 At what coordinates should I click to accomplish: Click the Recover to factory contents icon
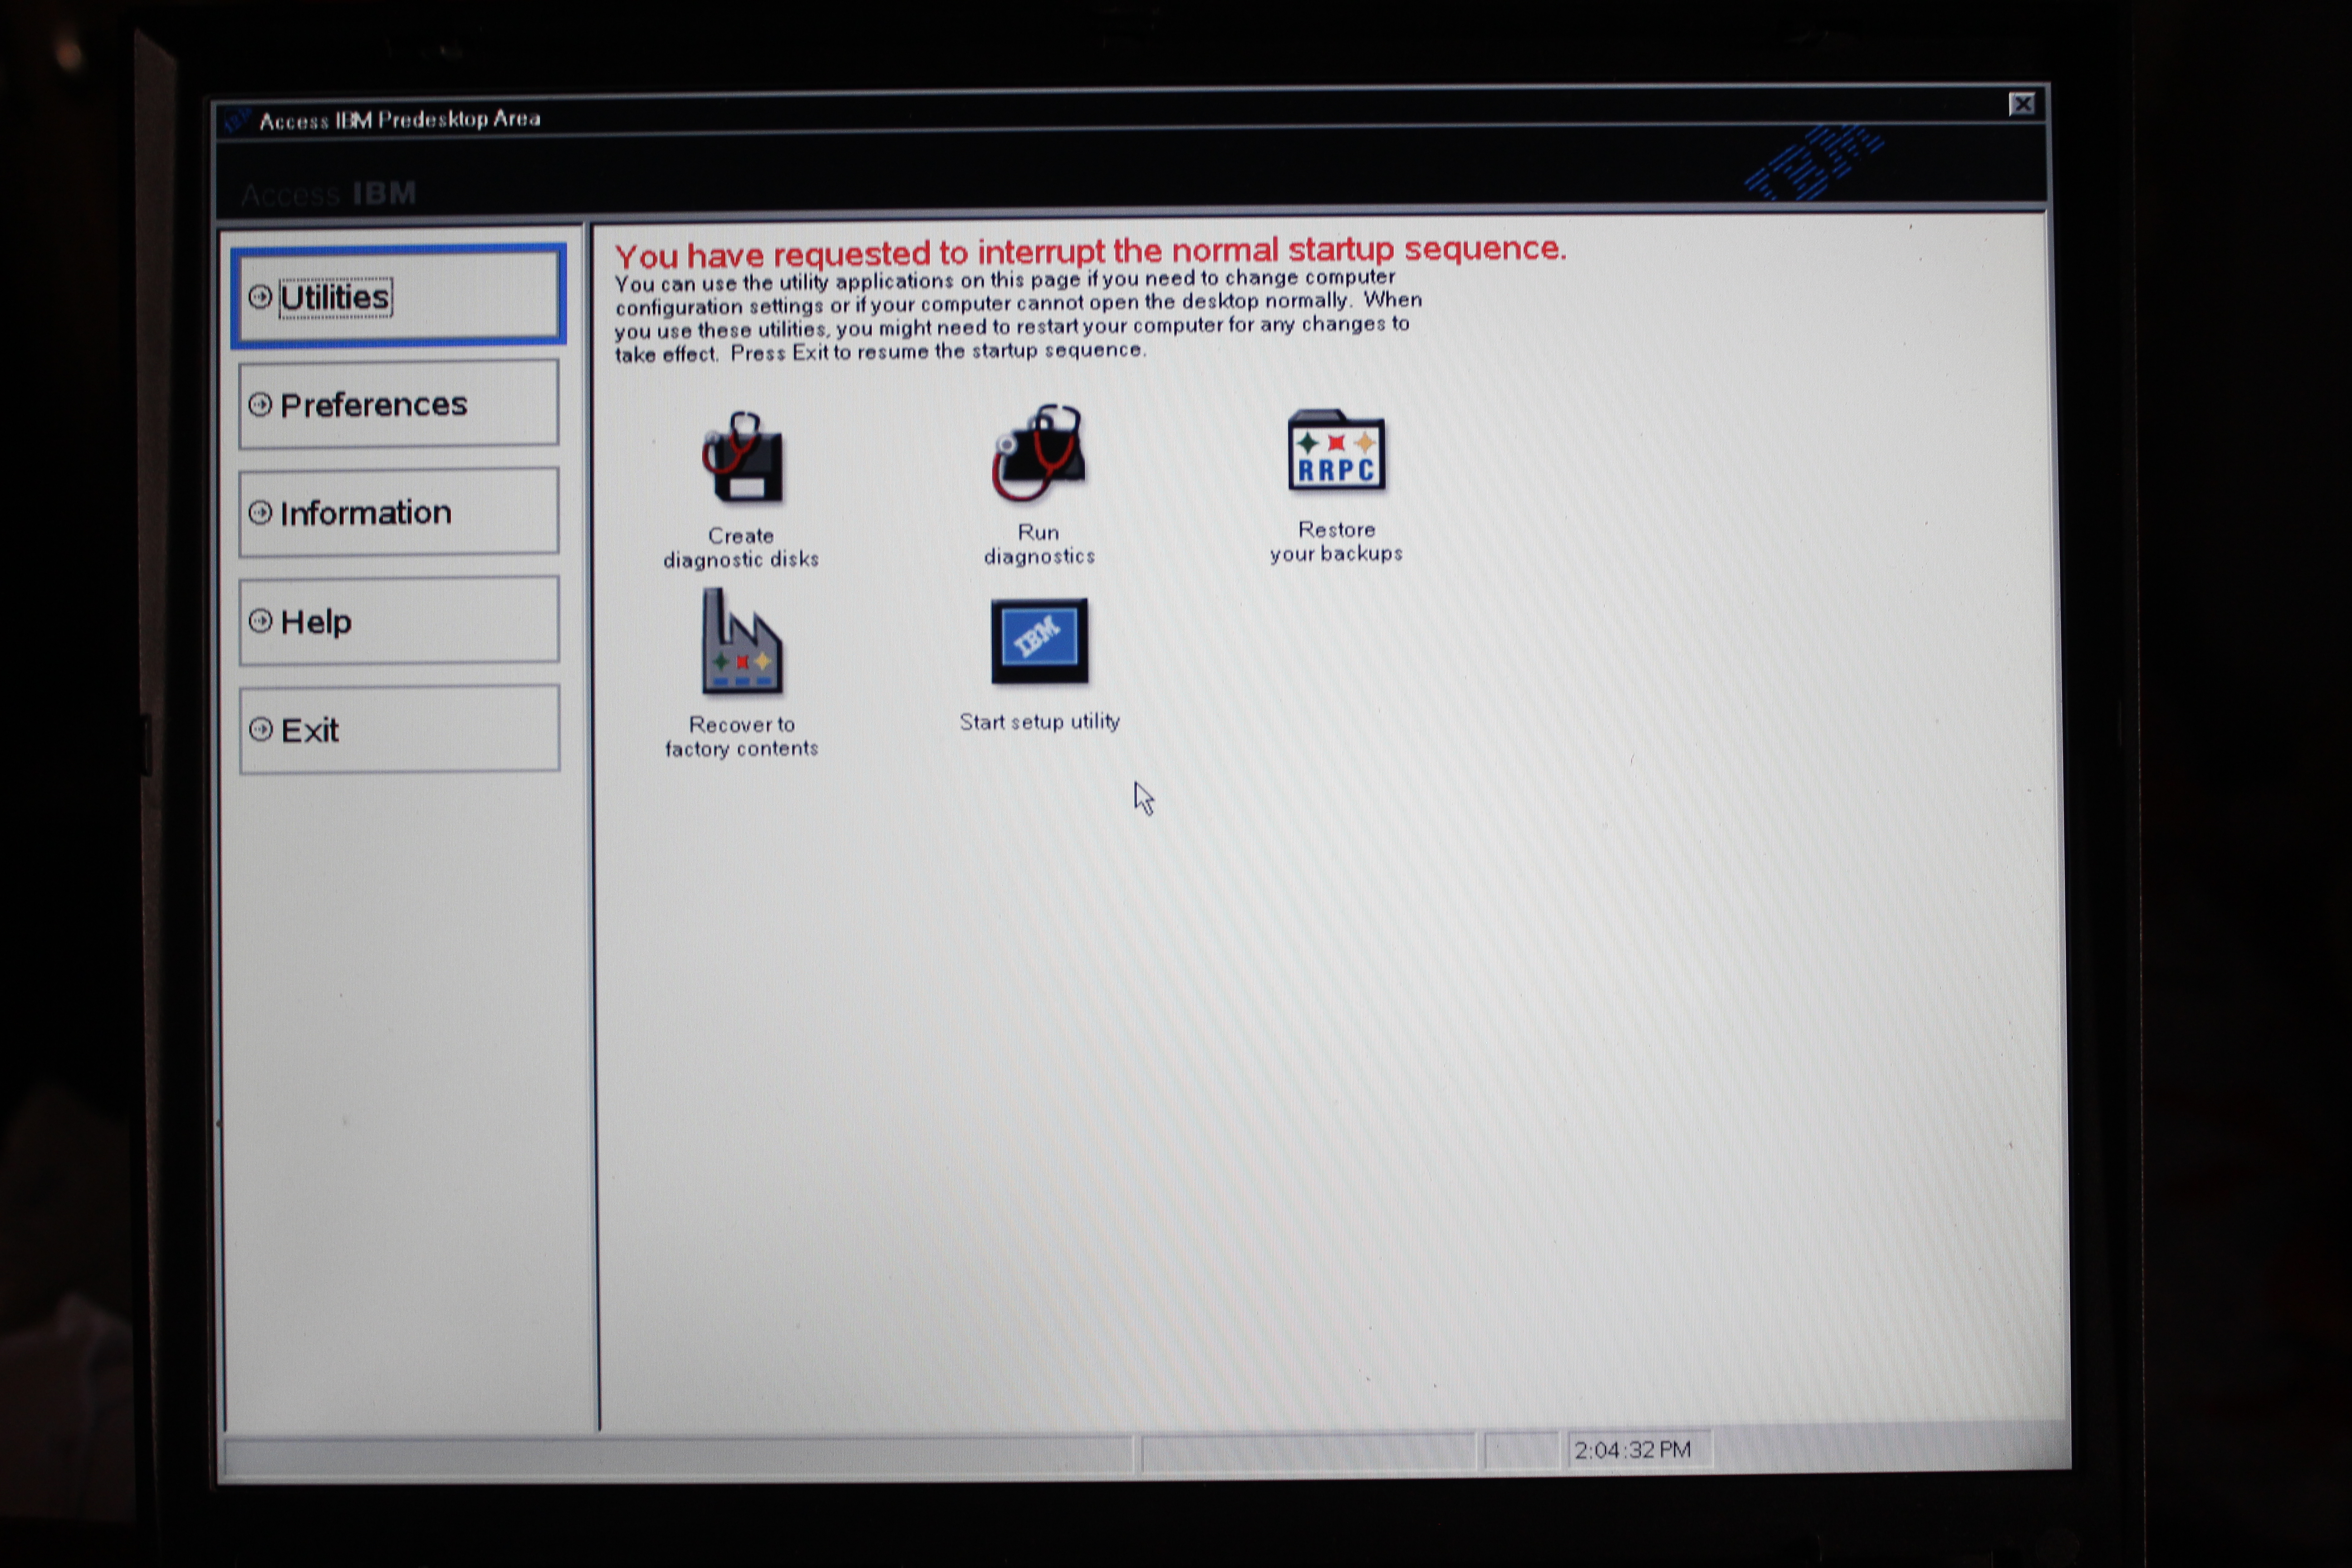coord(741,642)
